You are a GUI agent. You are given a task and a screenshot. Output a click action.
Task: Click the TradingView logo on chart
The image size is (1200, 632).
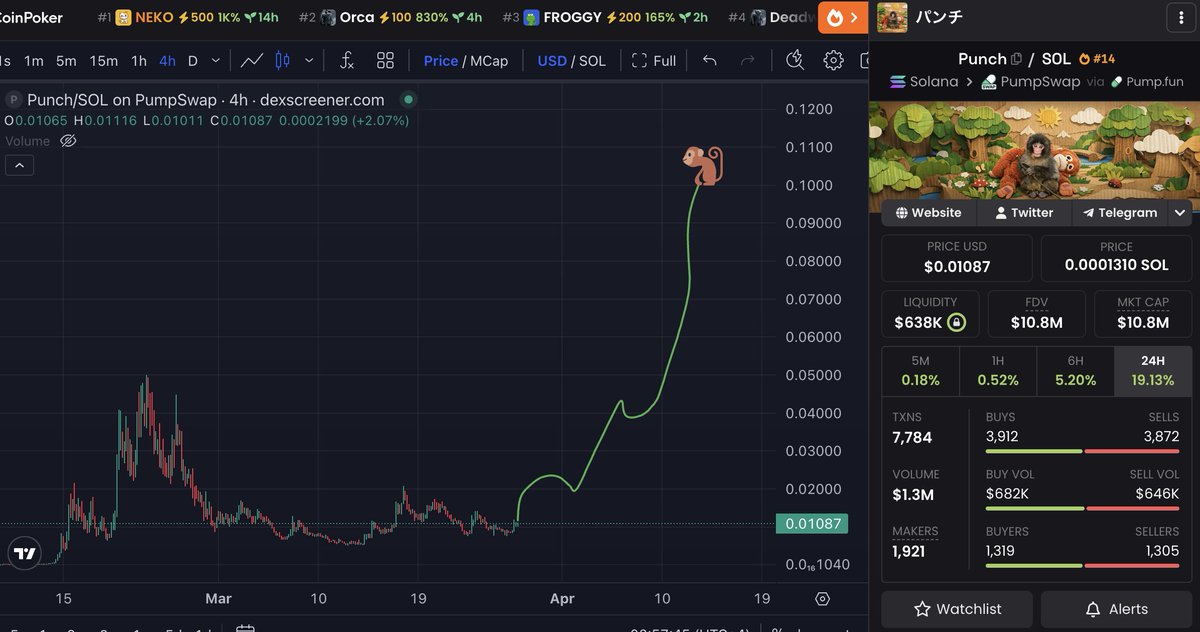tap(24, 553)
